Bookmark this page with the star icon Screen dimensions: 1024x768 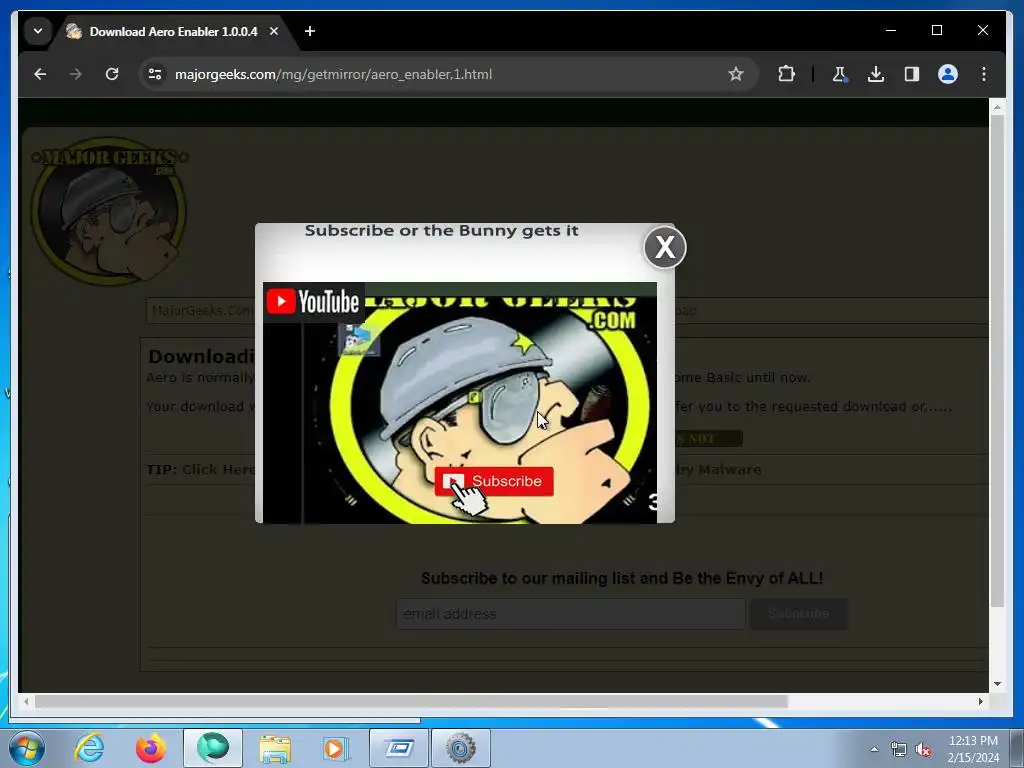point(736,74)
